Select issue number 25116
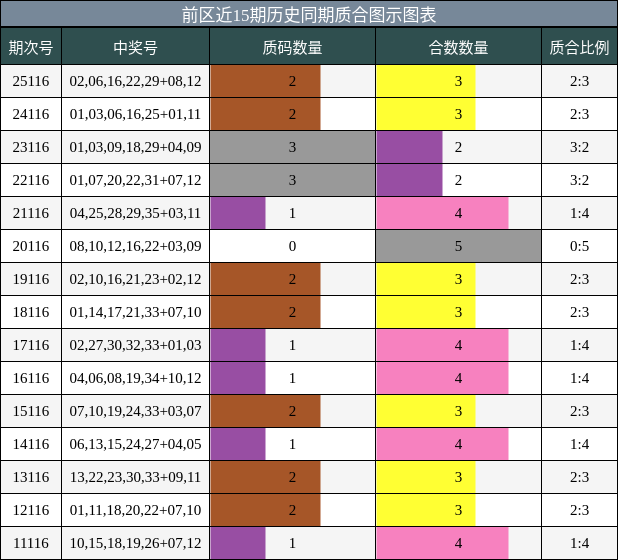 coord(31,81)
